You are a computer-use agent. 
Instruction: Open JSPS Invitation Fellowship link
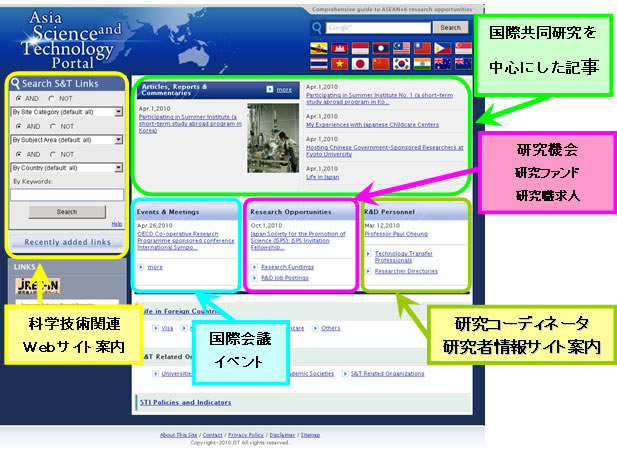(x=298, y=240)
